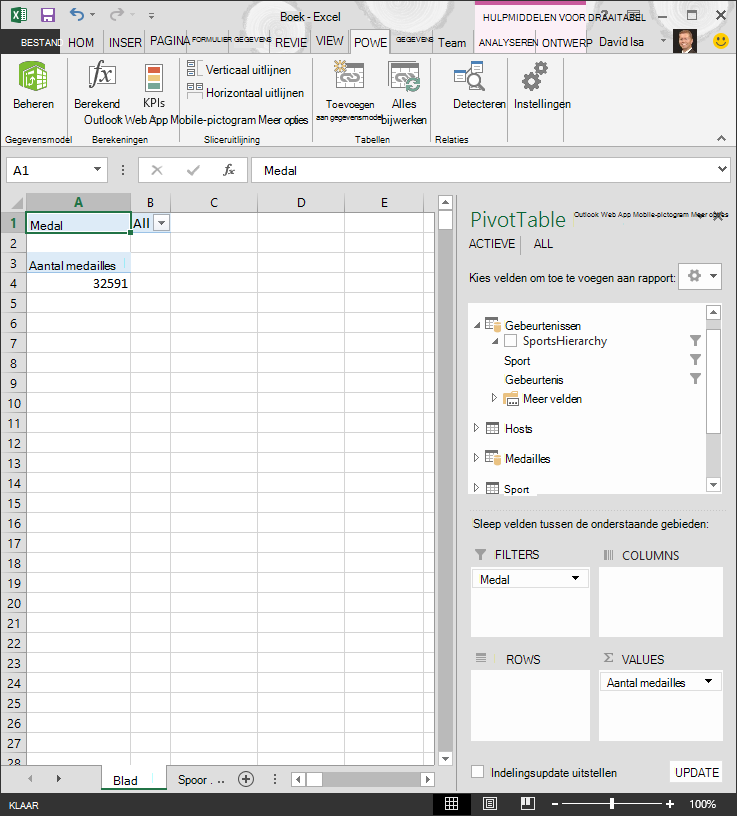Open the Team ribbon tab
Viewport: 737px width, 816px height.
pos(452,42)
